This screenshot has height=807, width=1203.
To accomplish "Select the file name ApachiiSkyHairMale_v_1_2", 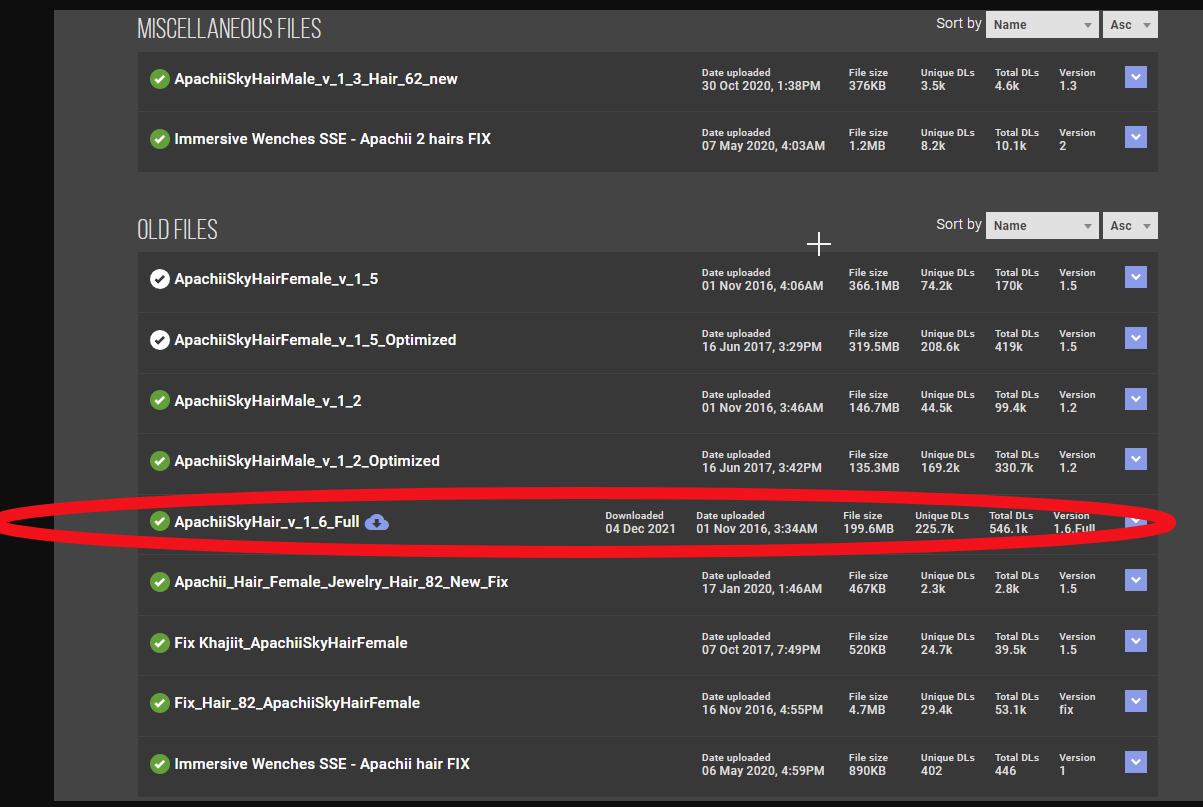I will 268,400.
